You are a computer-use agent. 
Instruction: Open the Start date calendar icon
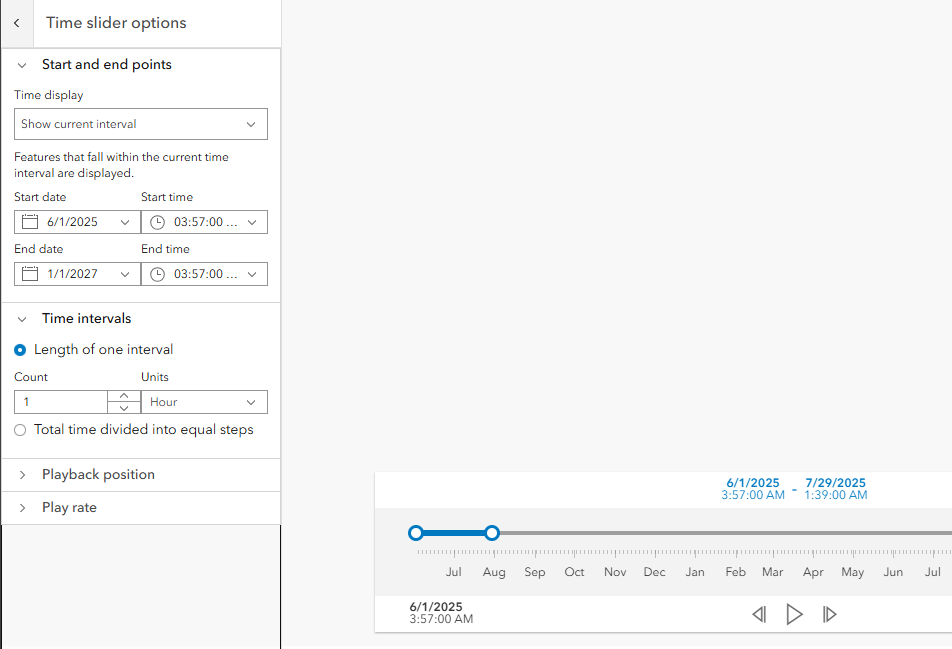point(30,222)
